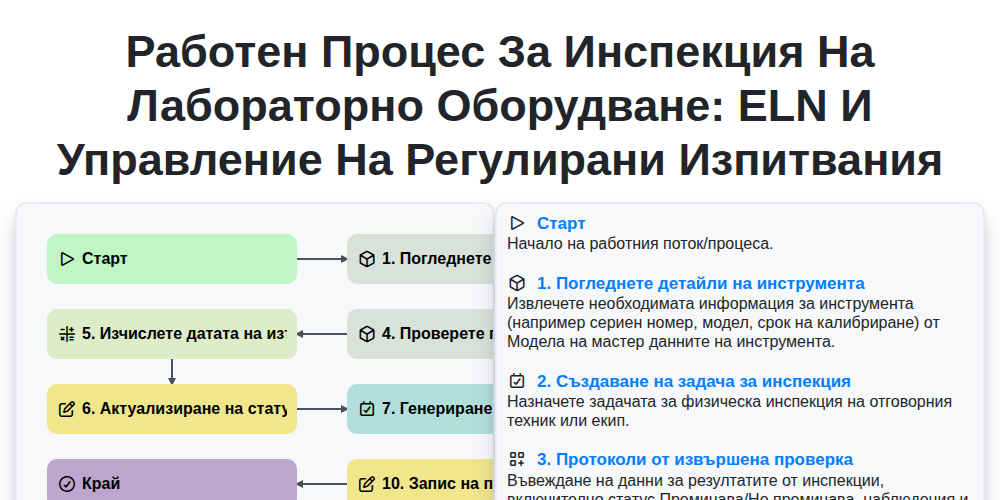The width and height of the screenshot is (1000, 500).
Task: Click the QR-grid icon beside 3. Протоколи heading
Action: (x=517, y=459)
